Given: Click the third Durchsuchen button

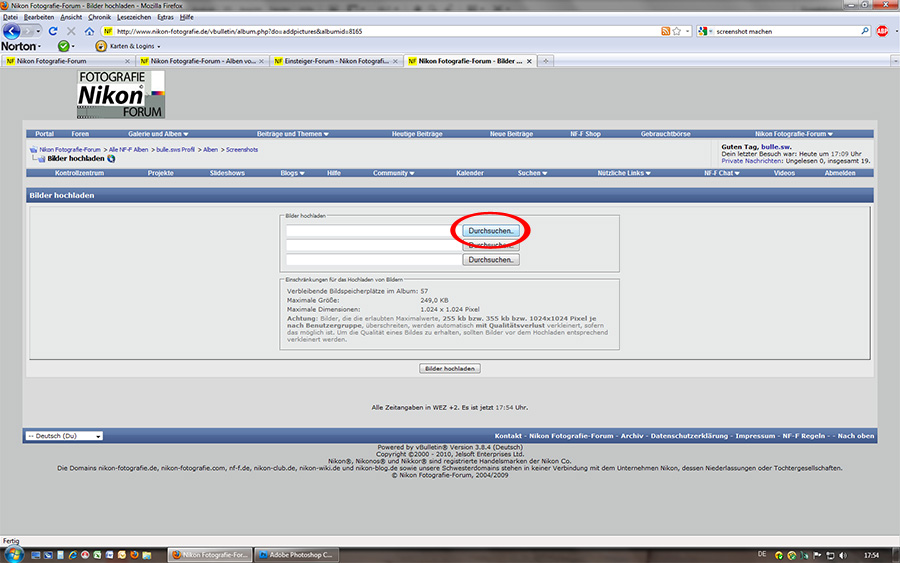Looking at the screenshot, I should click(491, 260).
